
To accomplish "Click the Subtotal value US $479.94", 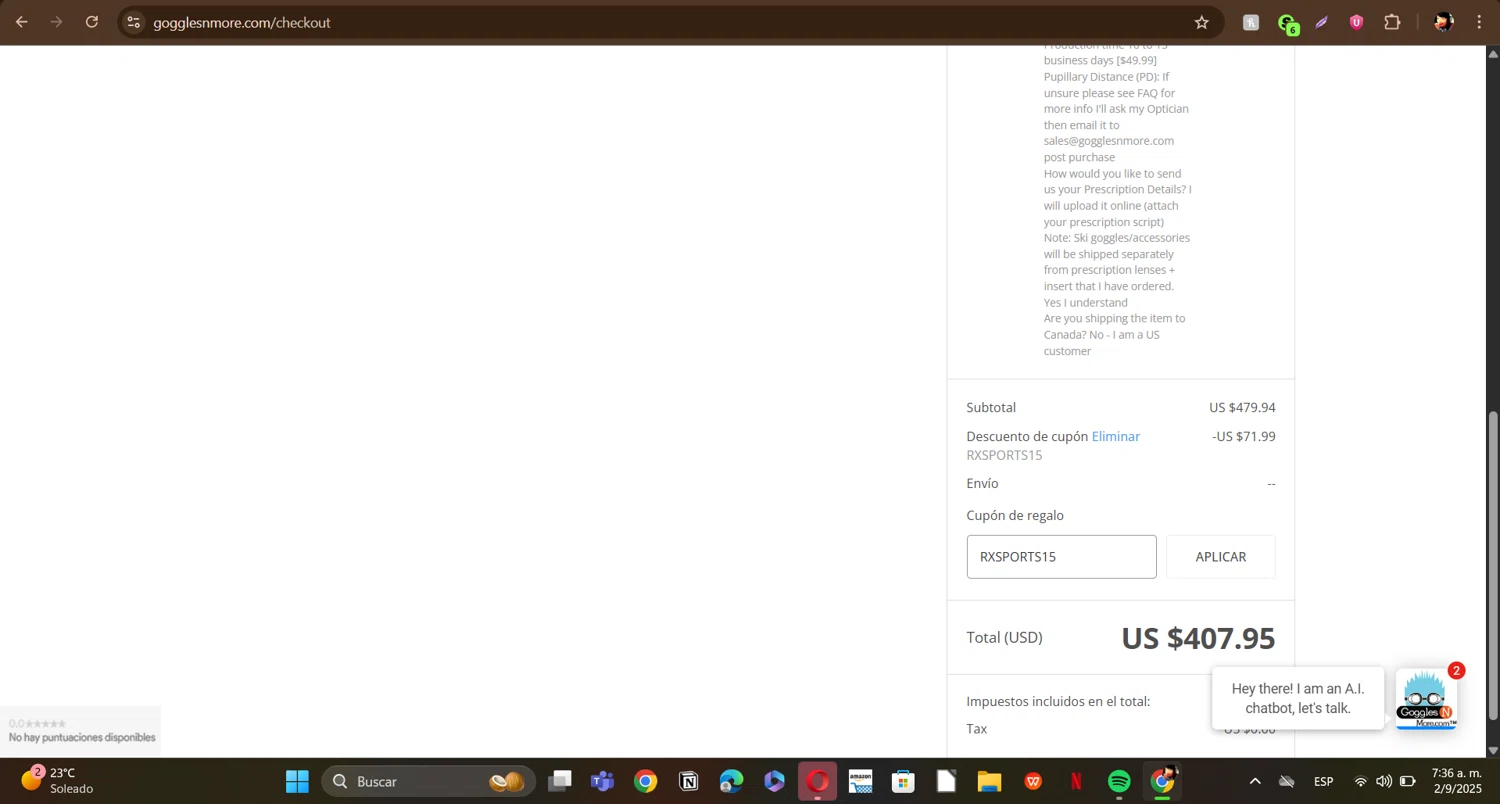I will tap(1242, 408).
